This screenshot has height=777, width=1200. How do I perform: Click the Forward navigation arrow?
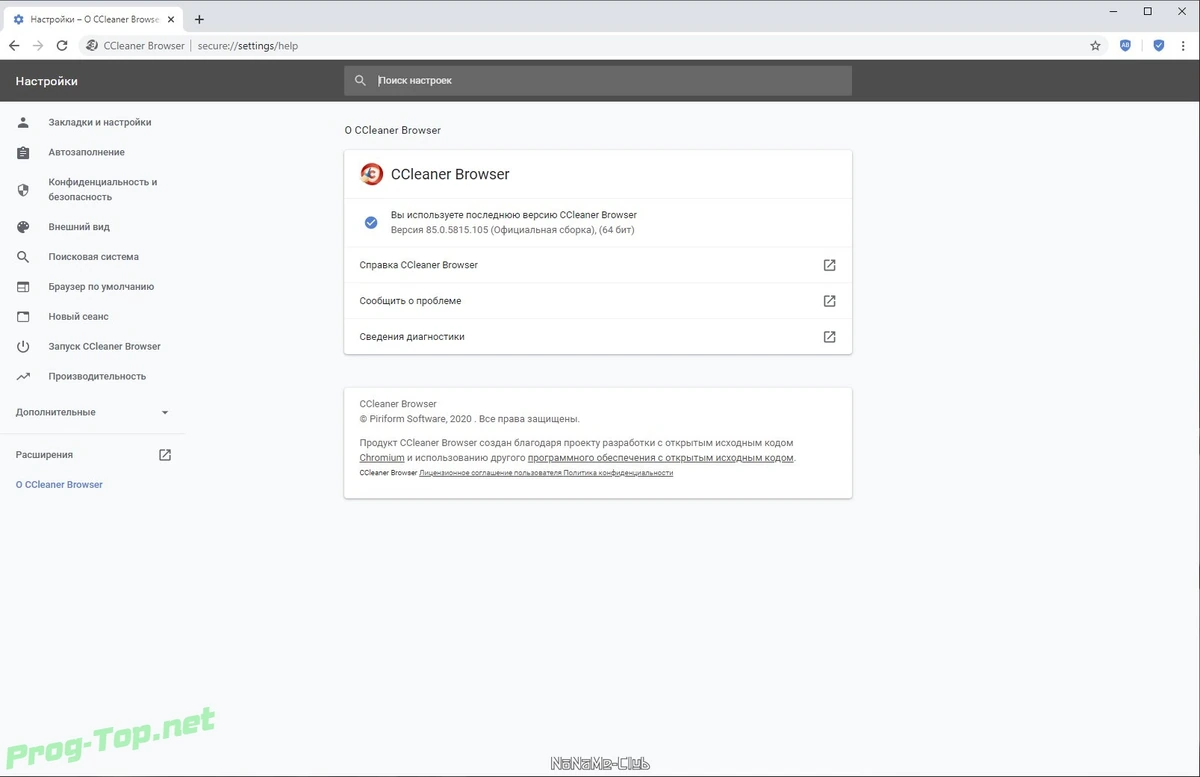pos(38,46)
